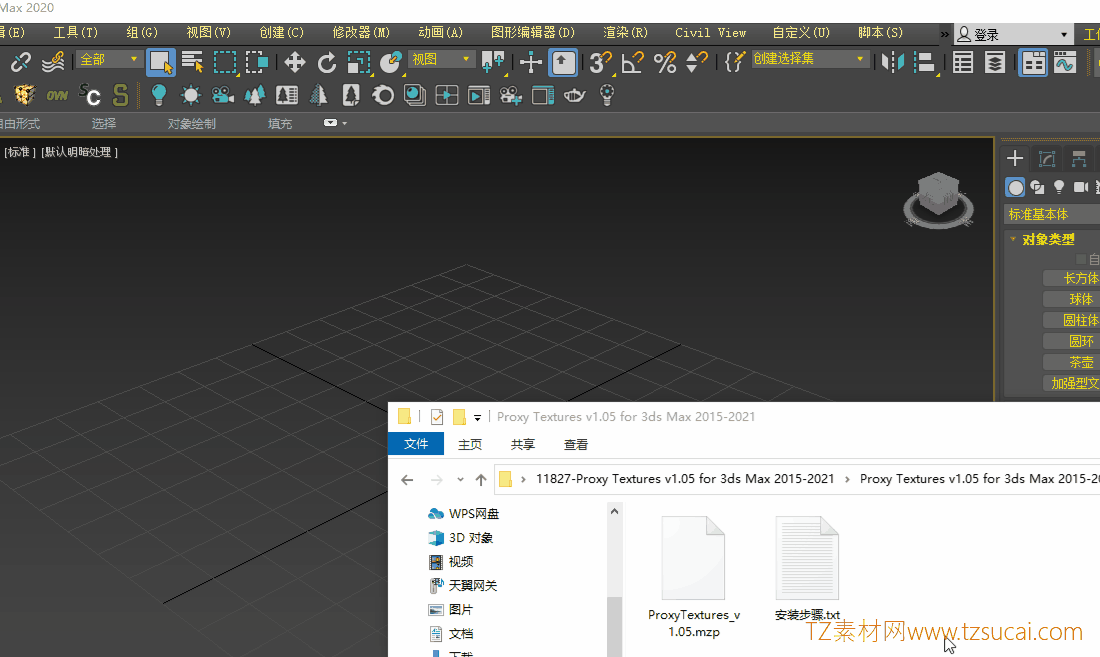Switch to the Modify panel tab
The width and height of the screenshot is (1100, 657).
click(x=1047, y=158)
